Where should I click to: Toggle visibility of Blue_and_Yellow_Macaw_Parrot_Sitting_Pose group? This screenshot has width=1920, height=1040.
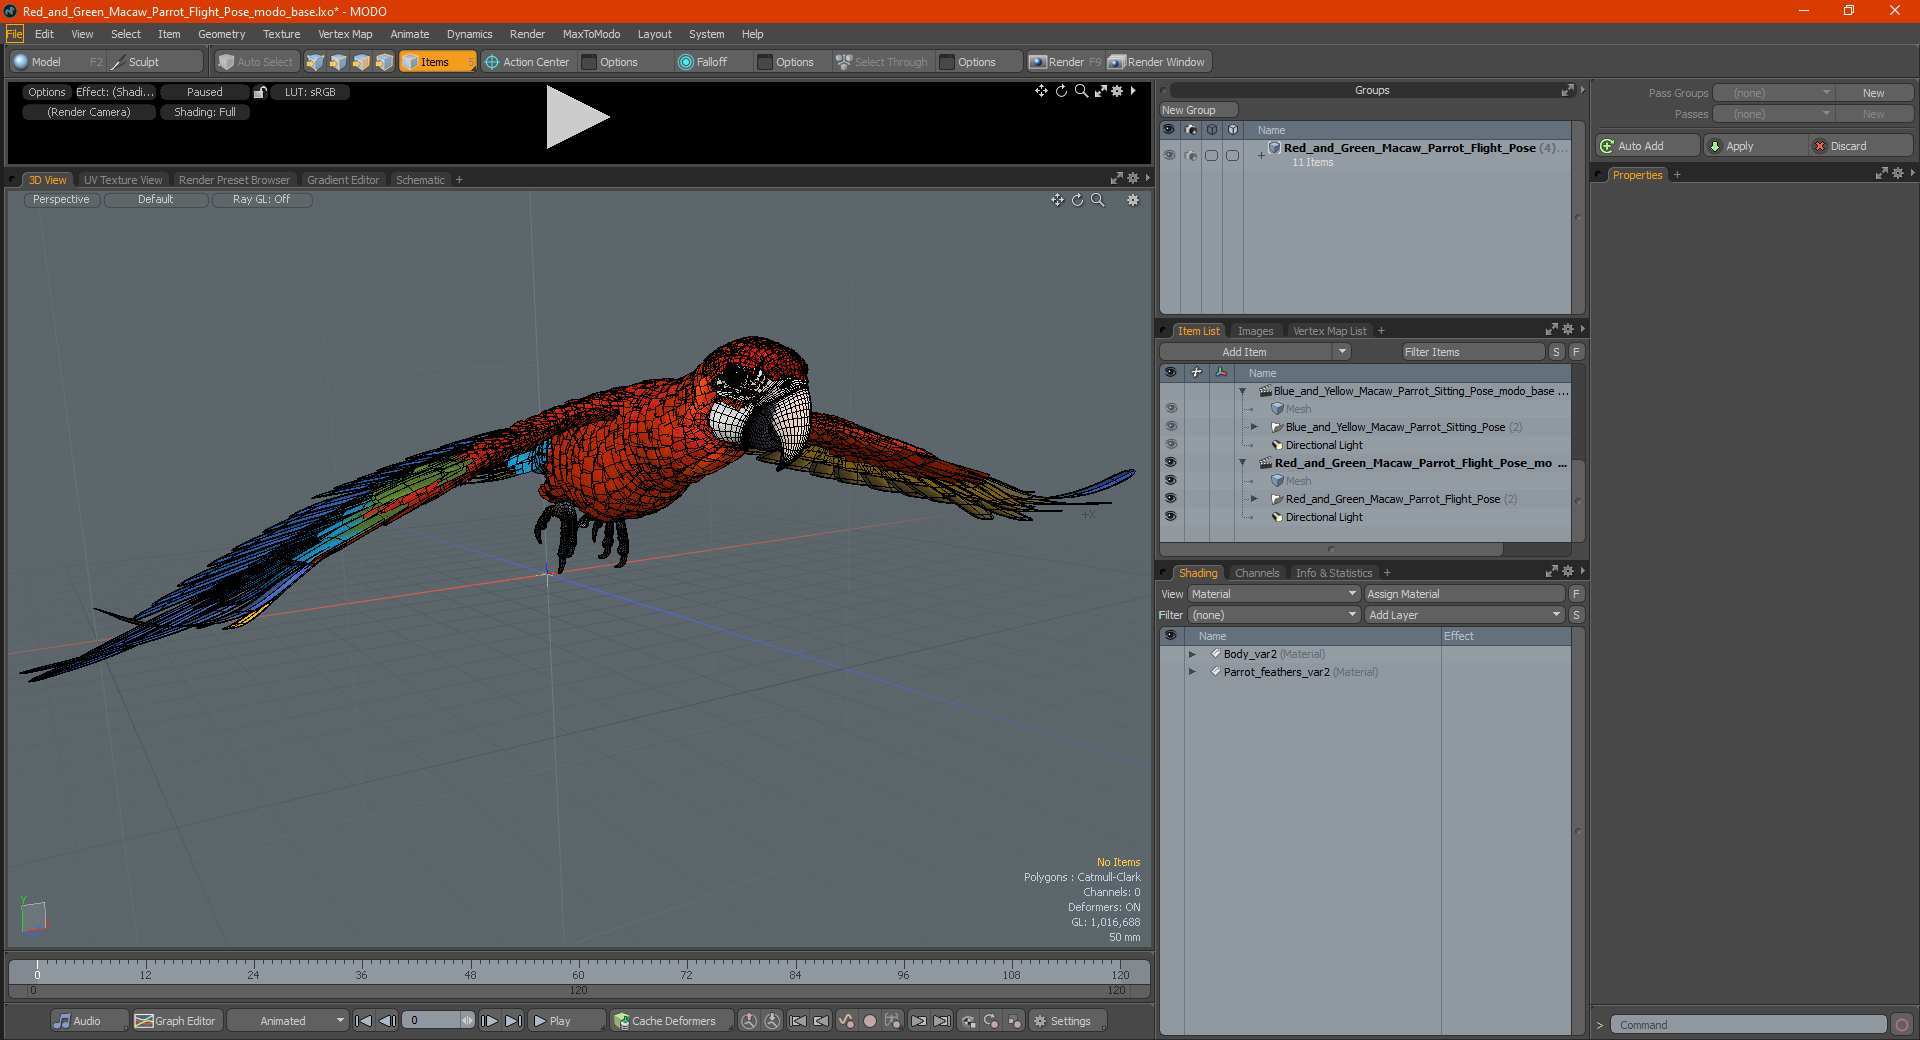(1170, 427)
